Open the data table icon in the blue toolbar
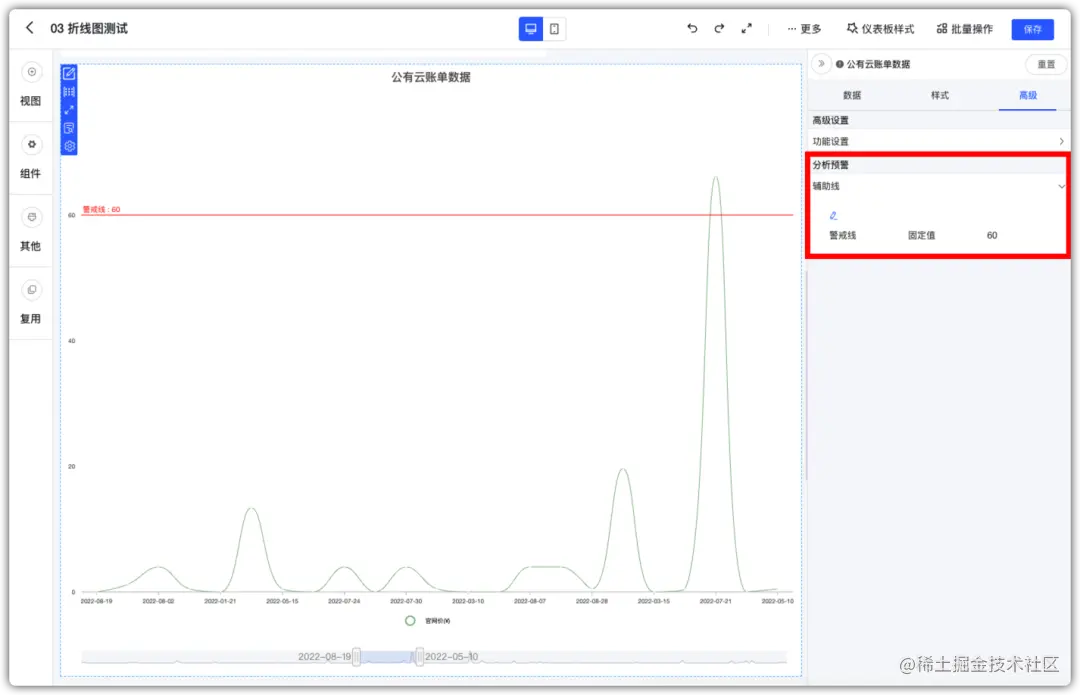Image resolution: width=1080 pixels, height=695 pixels. click(69, 91)
